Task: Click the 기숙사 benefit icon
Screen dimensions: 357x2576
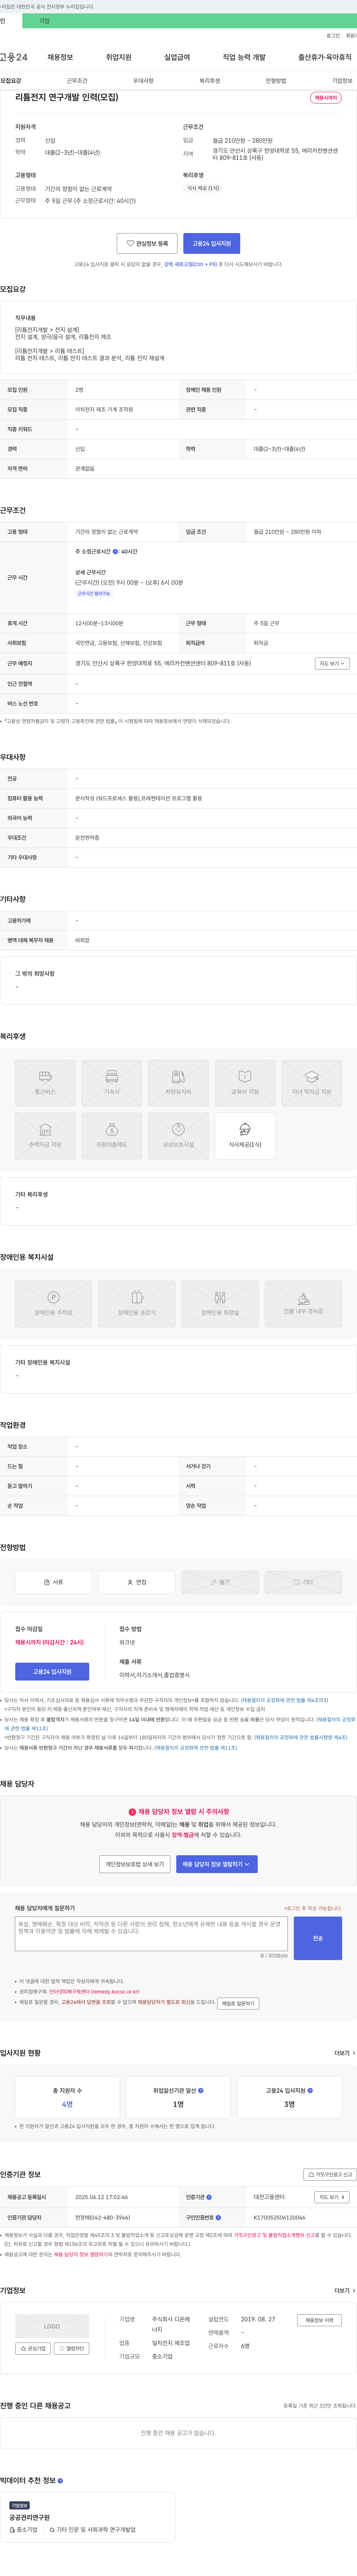Action: tap(112, 1083)
